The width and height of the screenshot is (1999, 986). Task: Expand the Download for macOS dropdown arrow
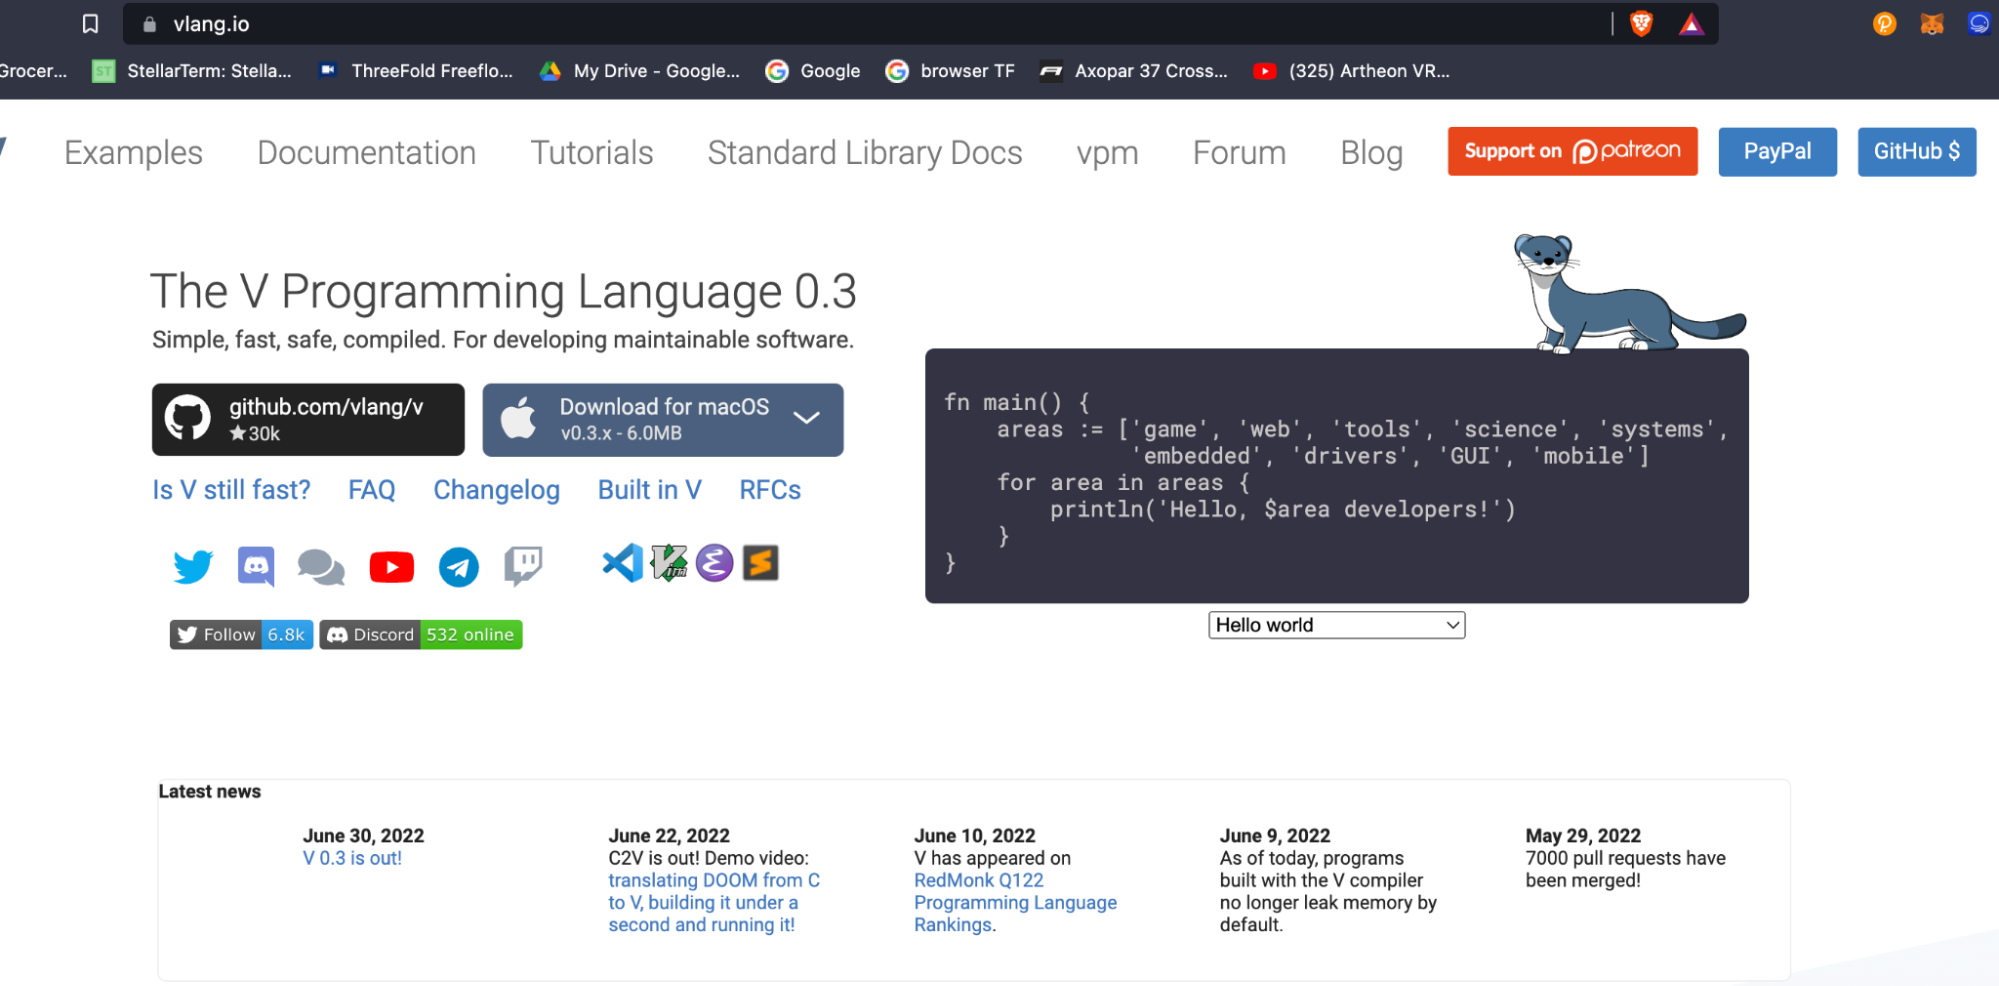click(x=807, y=418)
